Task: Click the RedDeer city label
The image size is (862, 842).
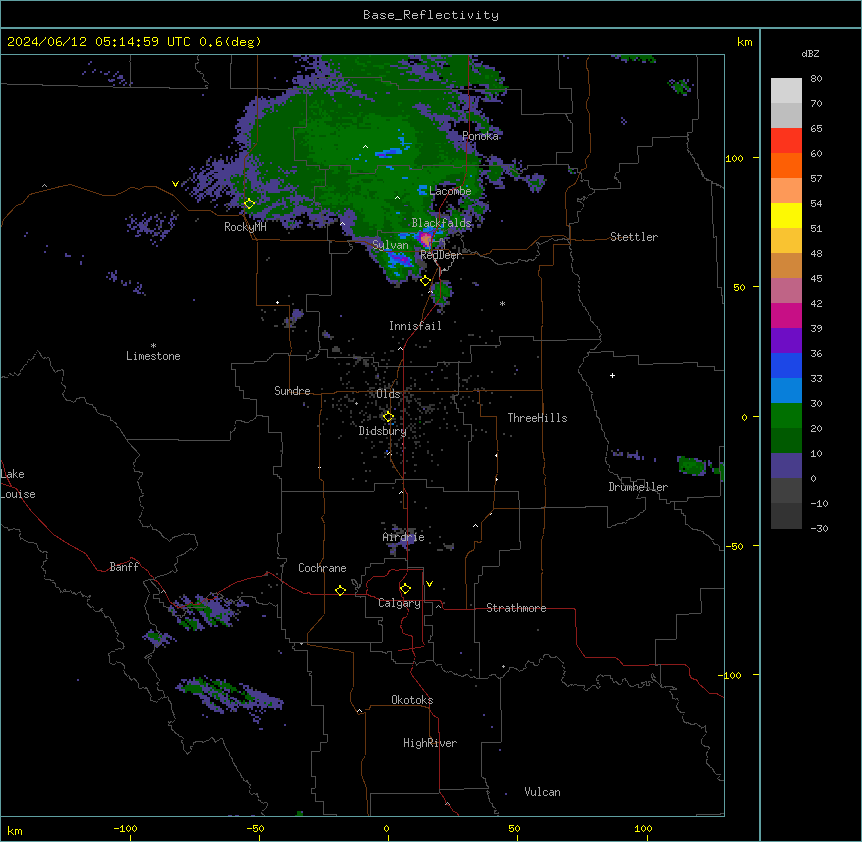Action: click(440, 255)
